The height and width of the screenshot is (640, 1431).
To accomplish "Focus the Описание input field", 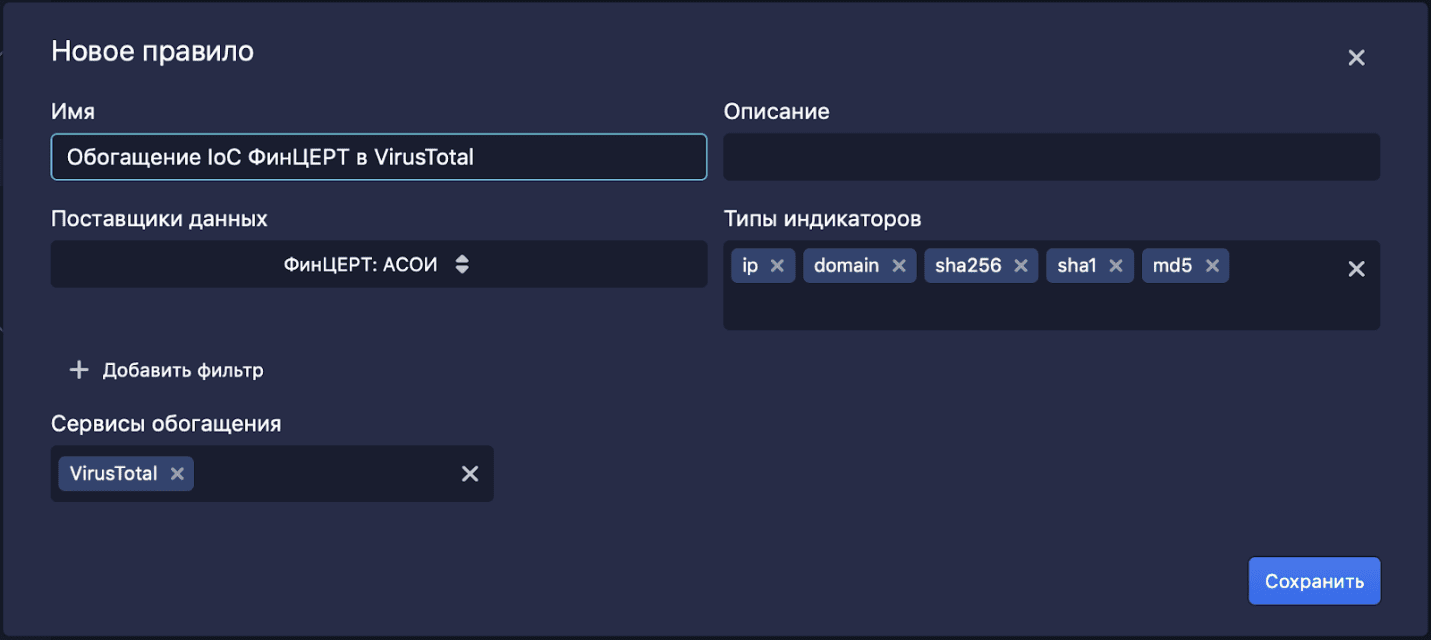I will pos(1051,157).
